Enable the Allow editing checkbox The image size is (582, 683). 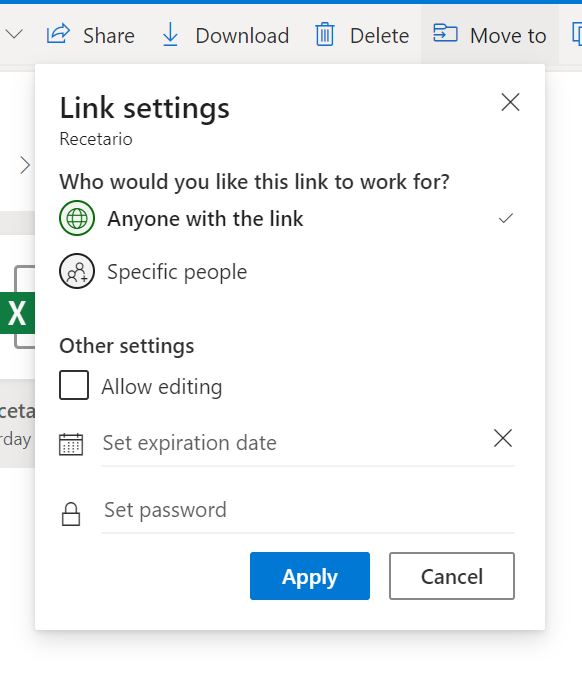point(74,385)
